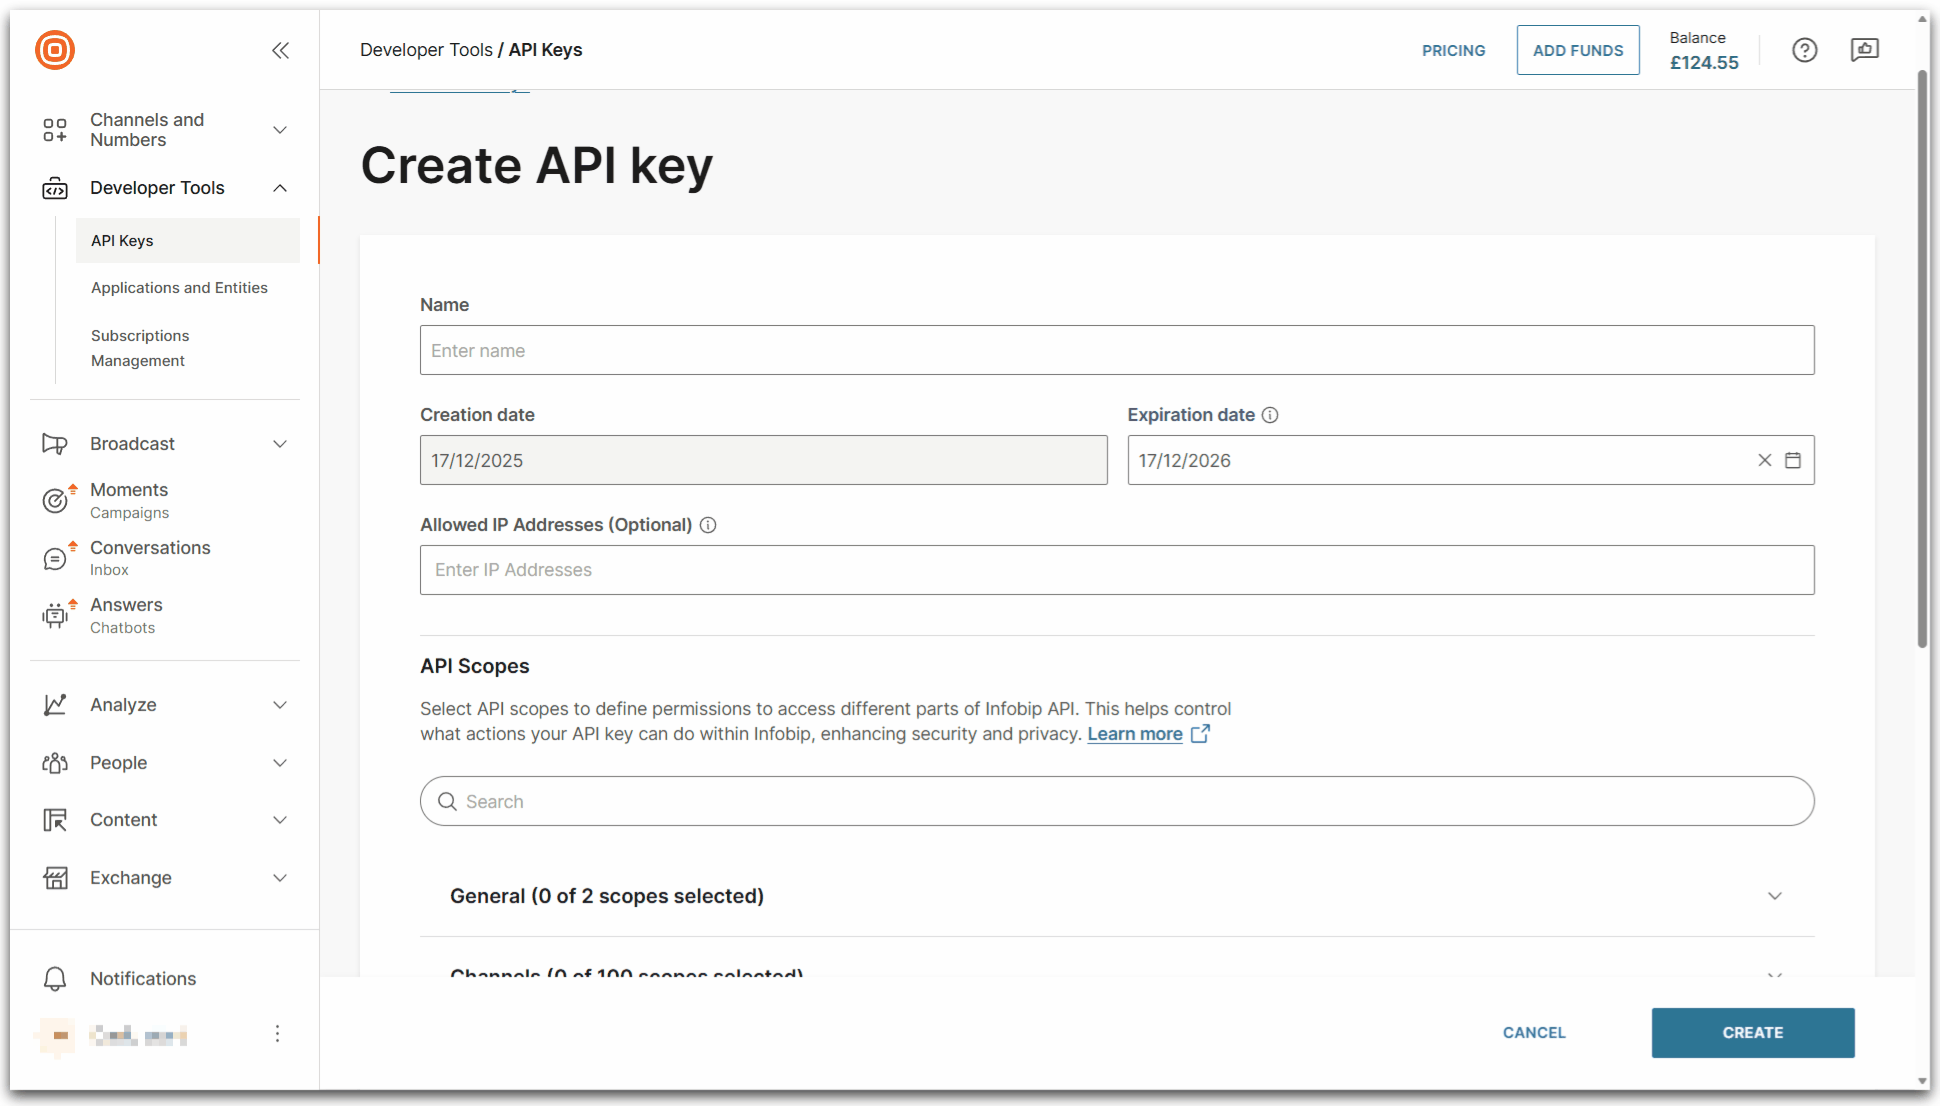
Task: Click the Broadcast sidebar icon
Action: [x=55, y=443]
